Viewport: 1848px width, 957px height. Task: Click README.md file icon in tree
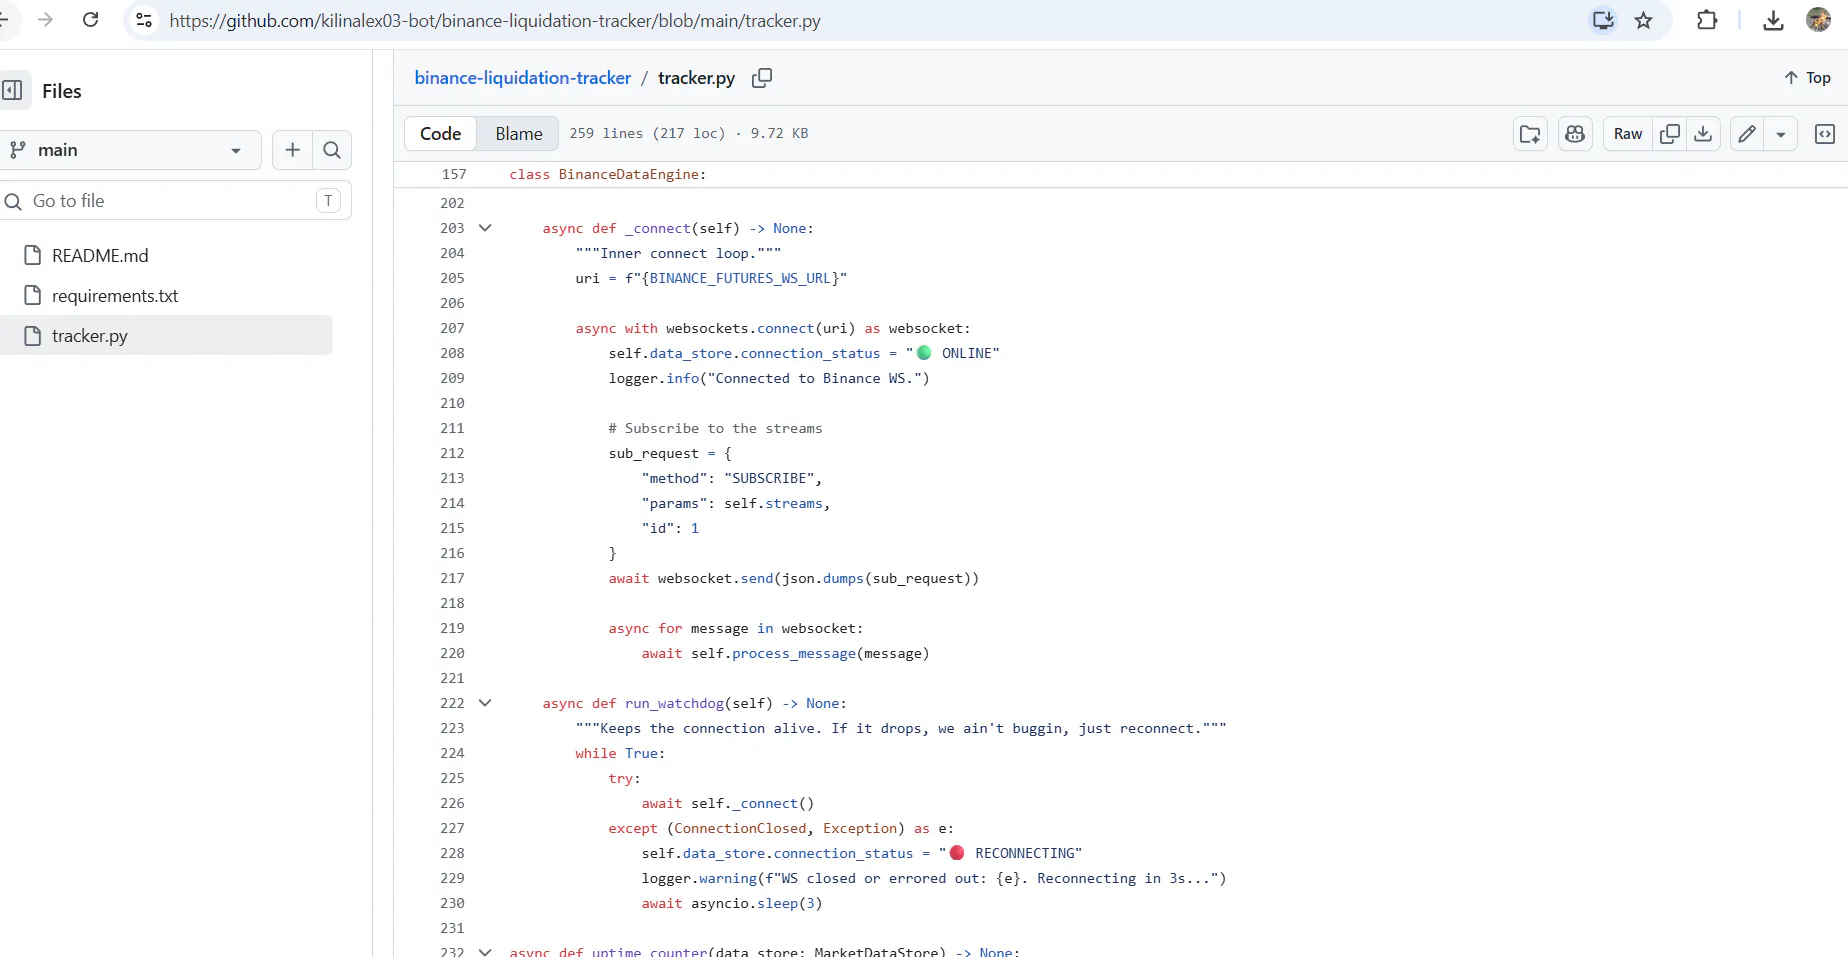pos(33,255)
